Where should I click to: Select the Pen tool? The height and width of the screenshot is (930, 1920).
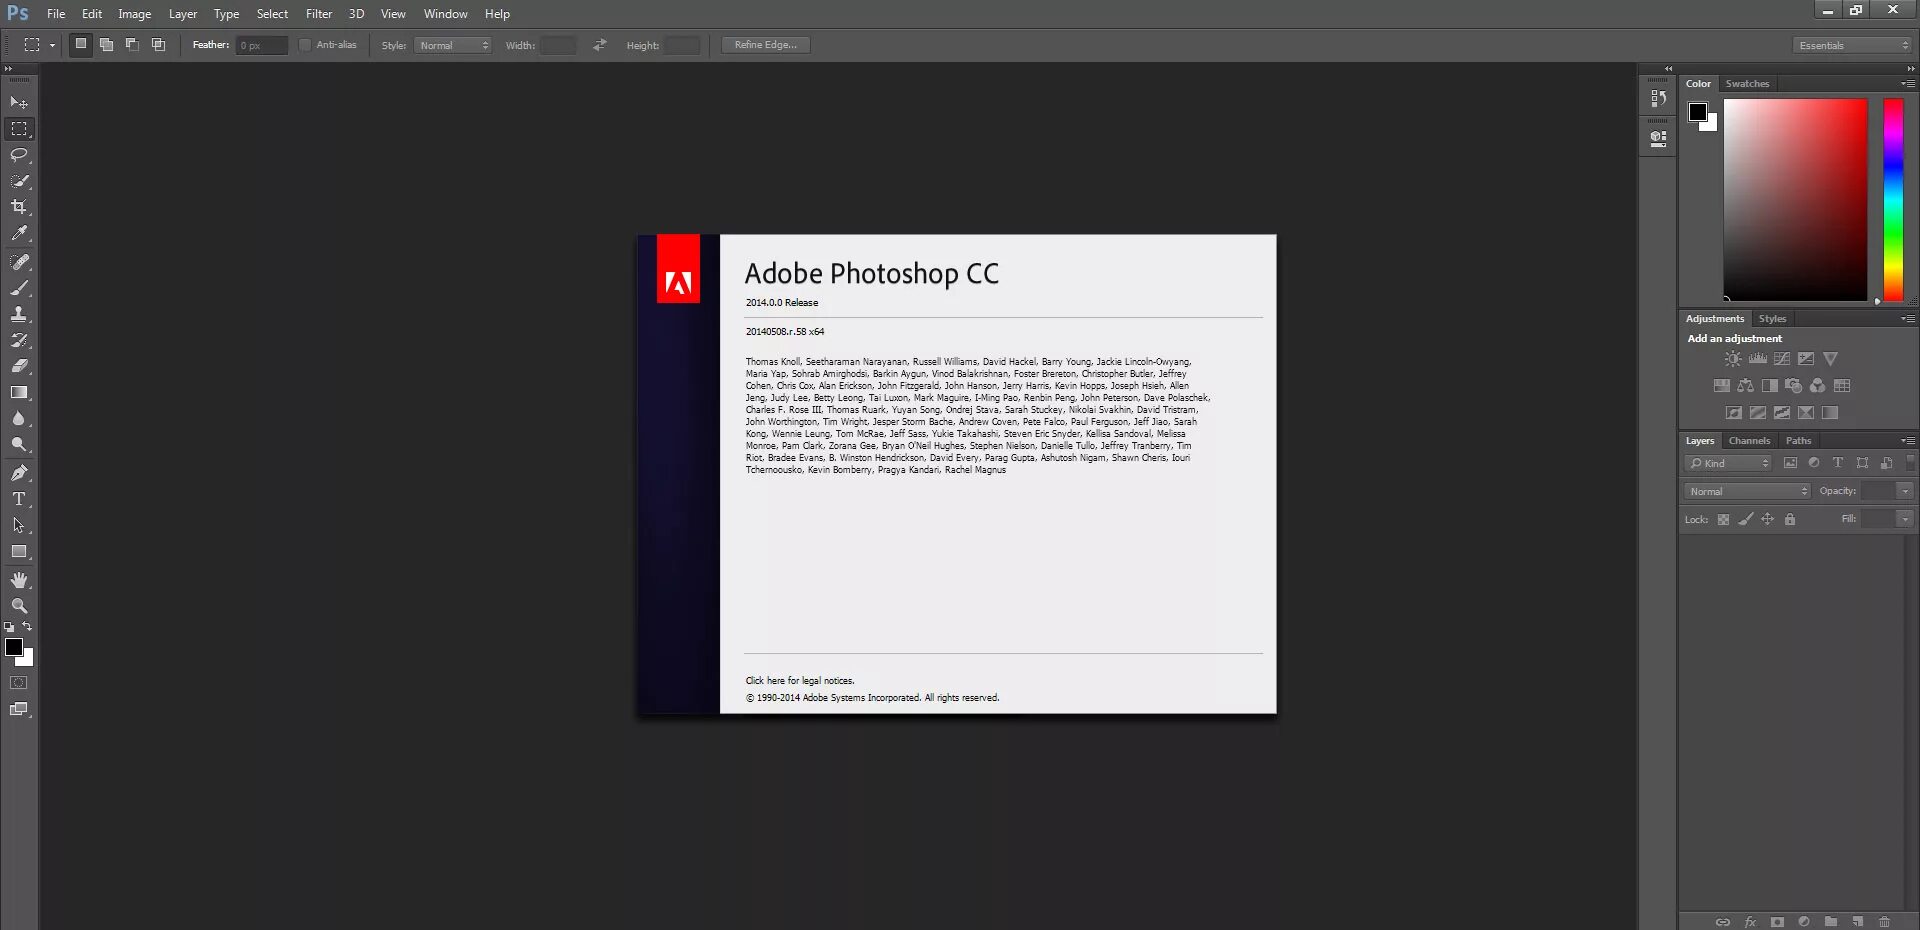19,473
